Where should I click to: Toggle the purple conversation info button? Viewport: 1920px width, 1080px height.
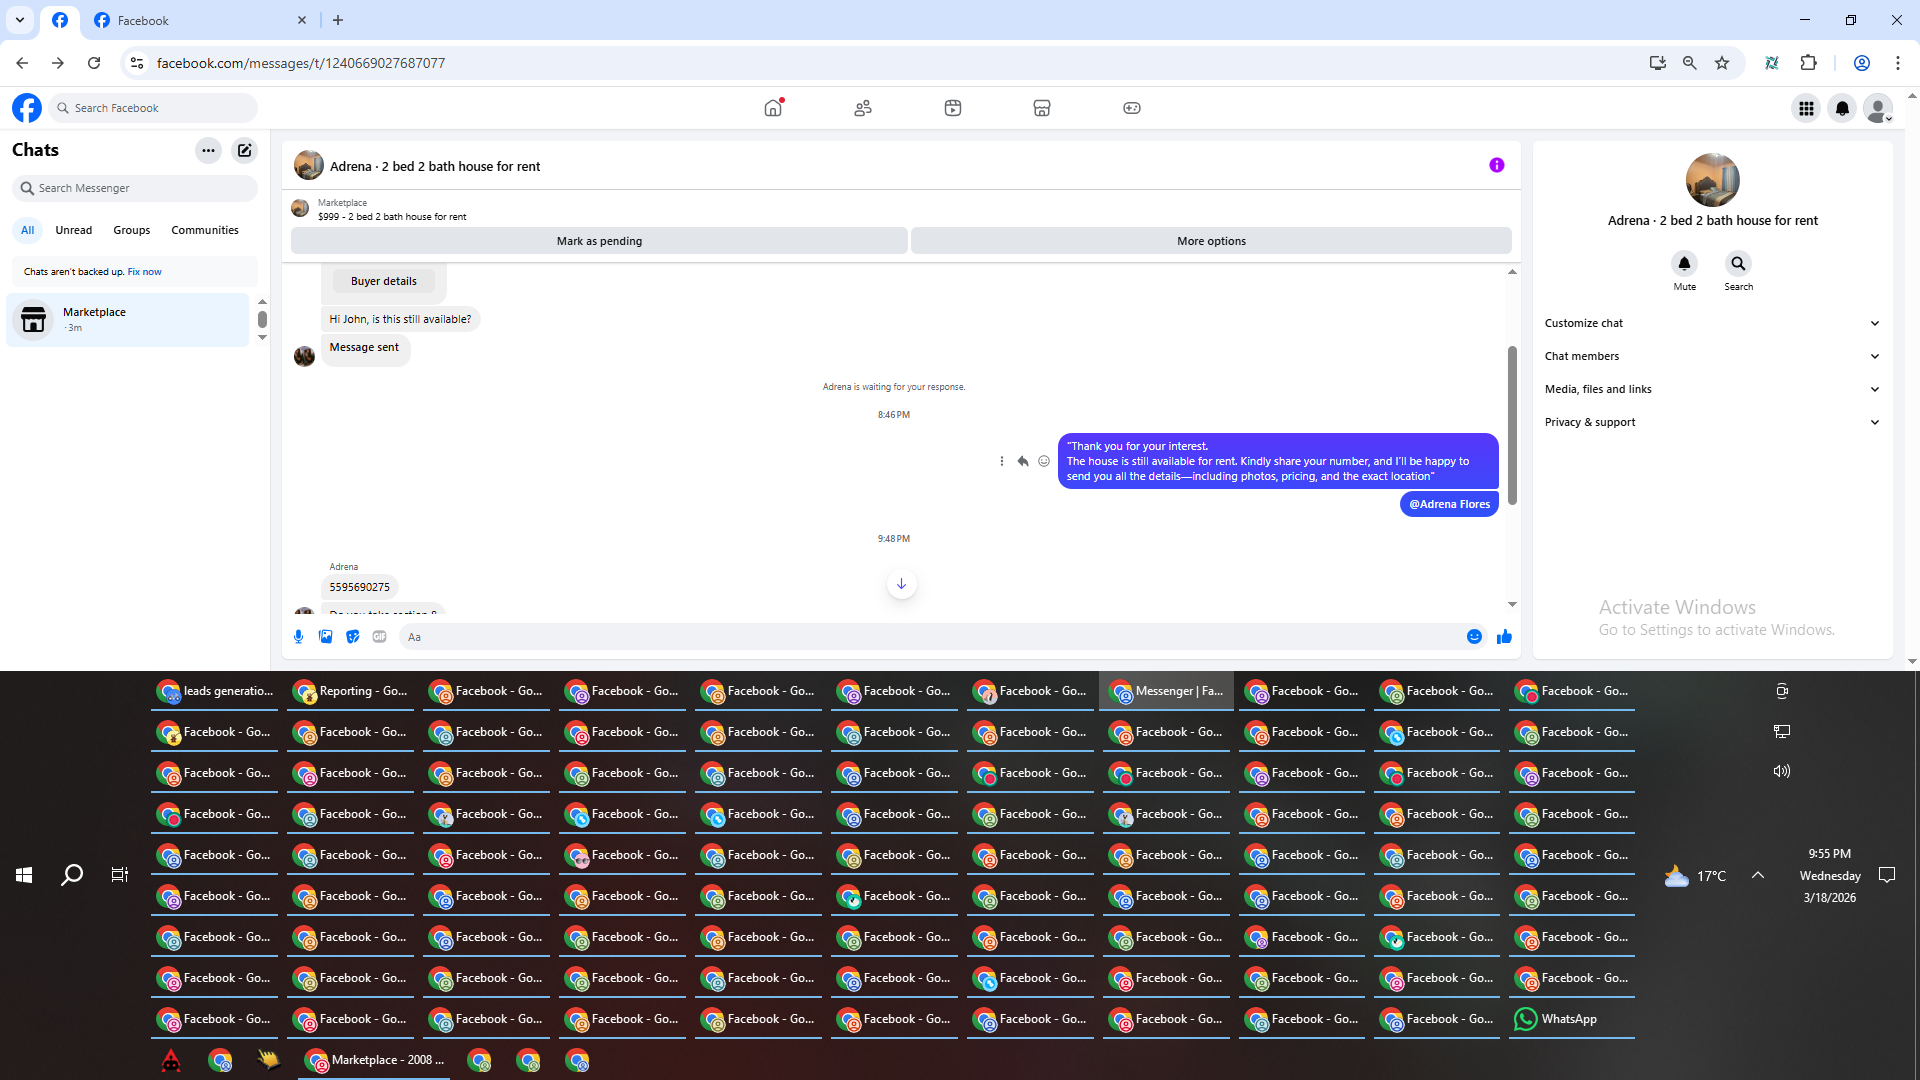pos(1496,165)
